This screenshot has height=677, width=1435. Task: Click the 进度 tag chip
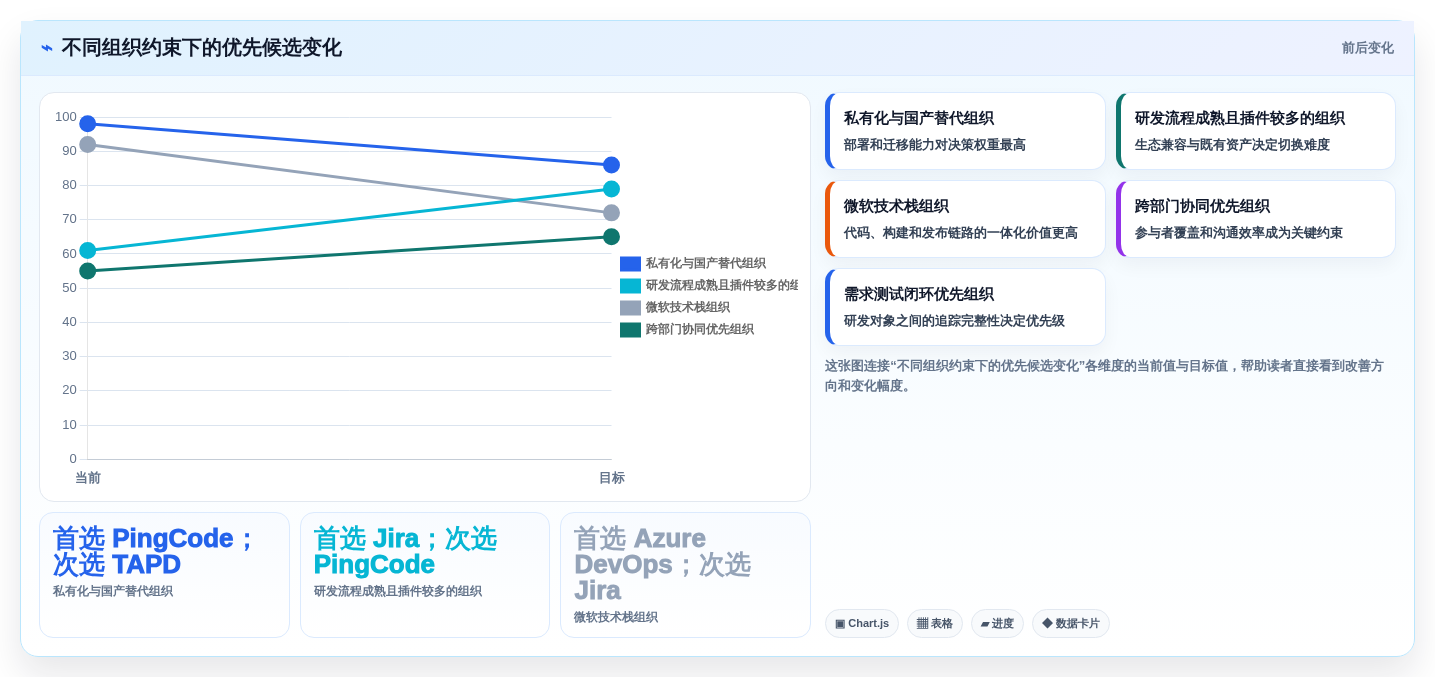point(997,624)
